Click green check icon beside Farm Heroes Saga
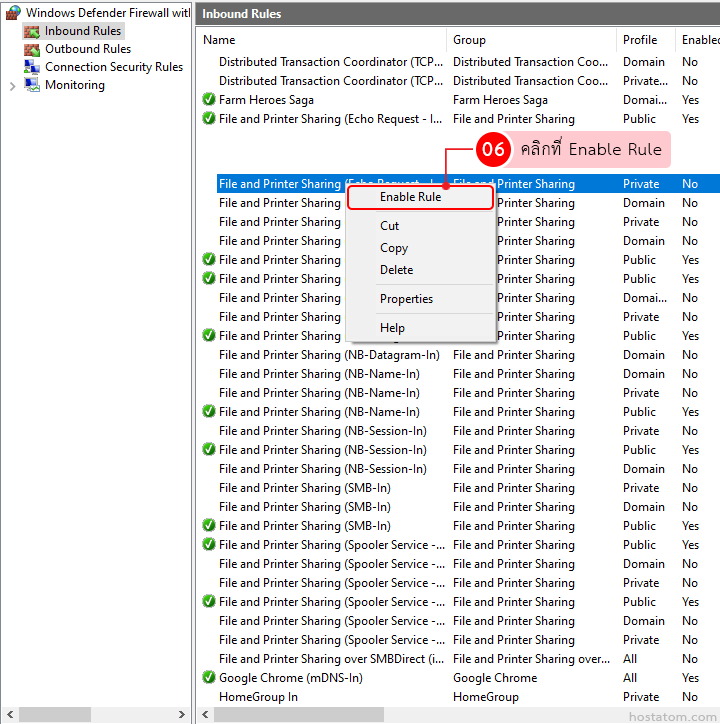Viewport: 720px width, 724px height. [x=209, y=100]
